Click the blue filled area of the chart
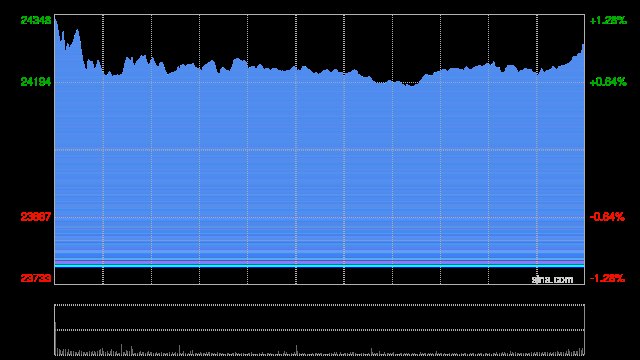The image size is (640, 360). click(319, 171)
